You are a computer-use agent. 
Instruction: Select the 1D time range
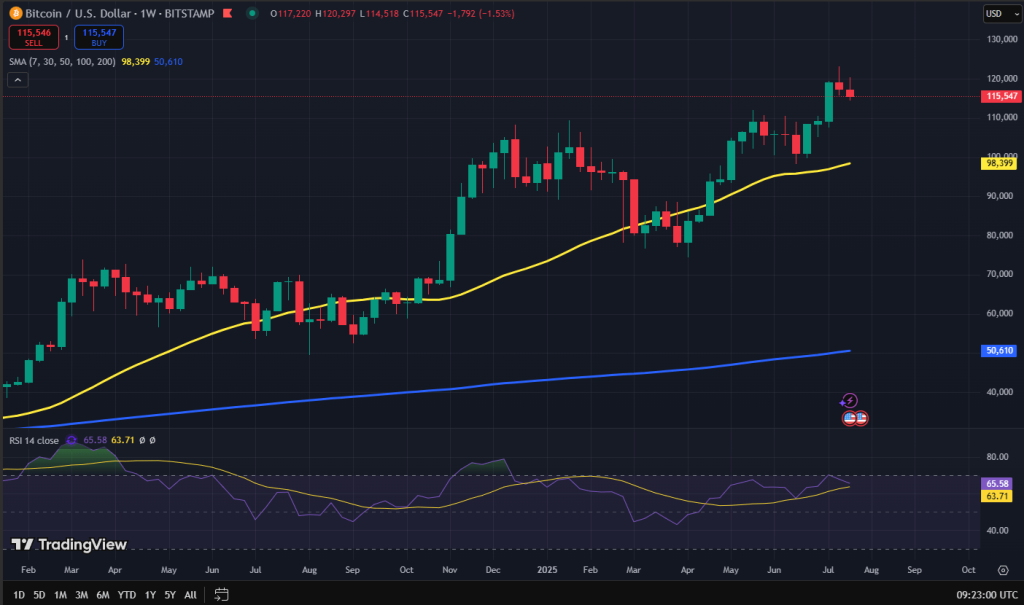19,594
